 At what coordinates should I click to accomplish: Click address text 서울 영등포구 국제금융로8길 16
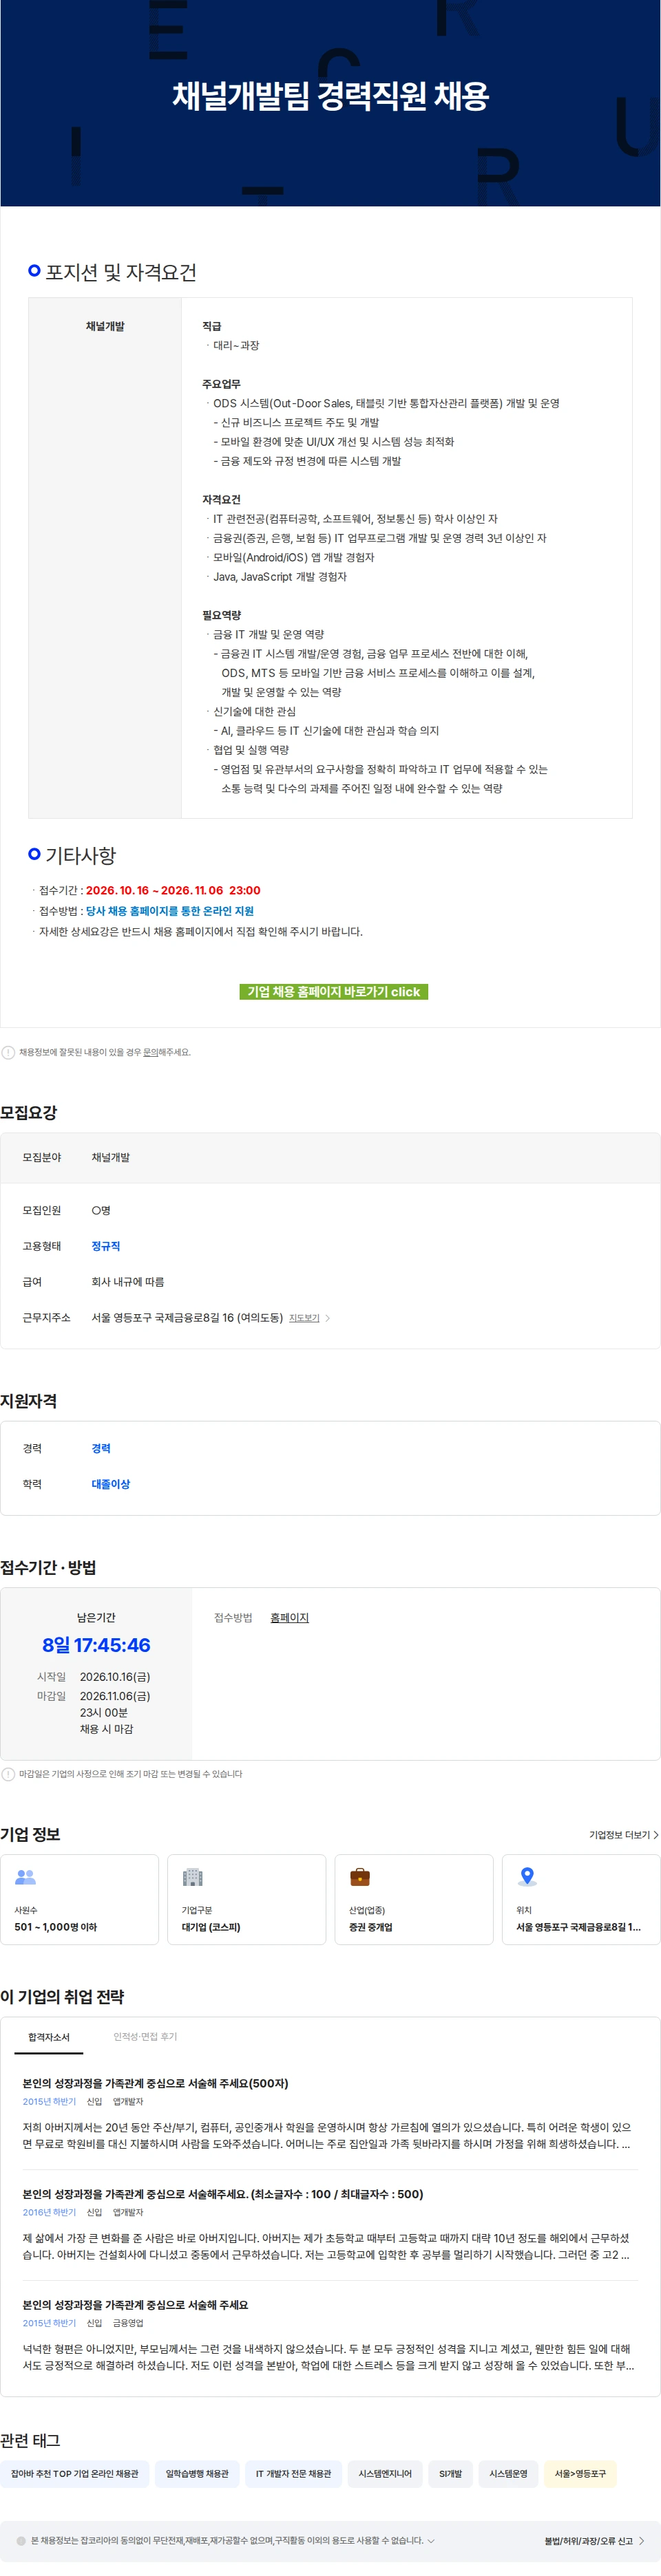click(x=187, y=1318)
